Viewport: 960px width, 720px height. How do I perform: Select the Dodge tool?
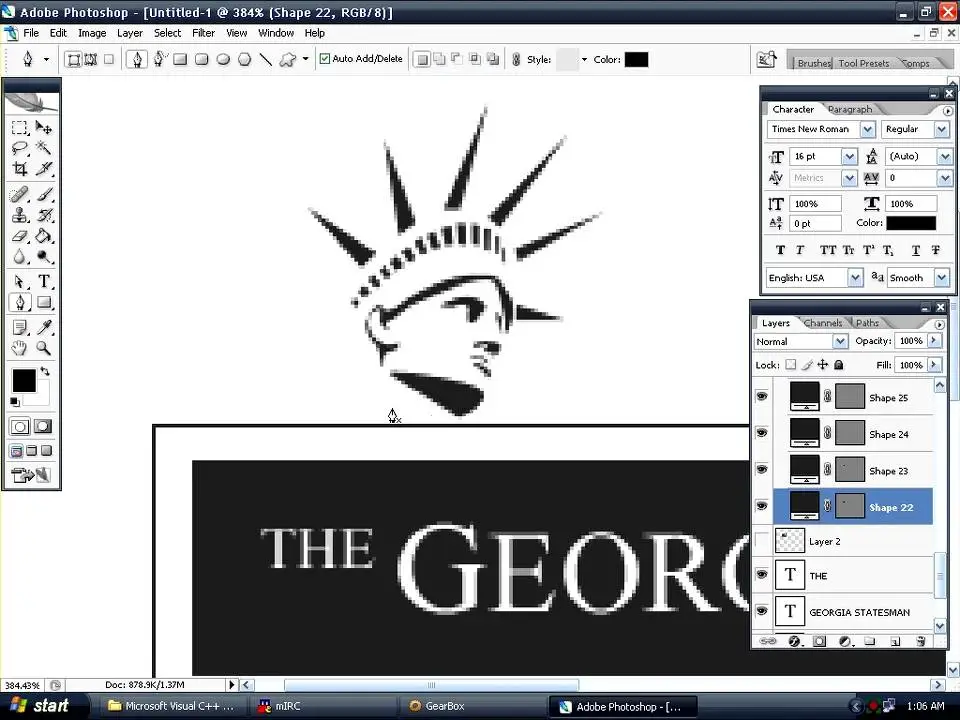click(43, 257)
